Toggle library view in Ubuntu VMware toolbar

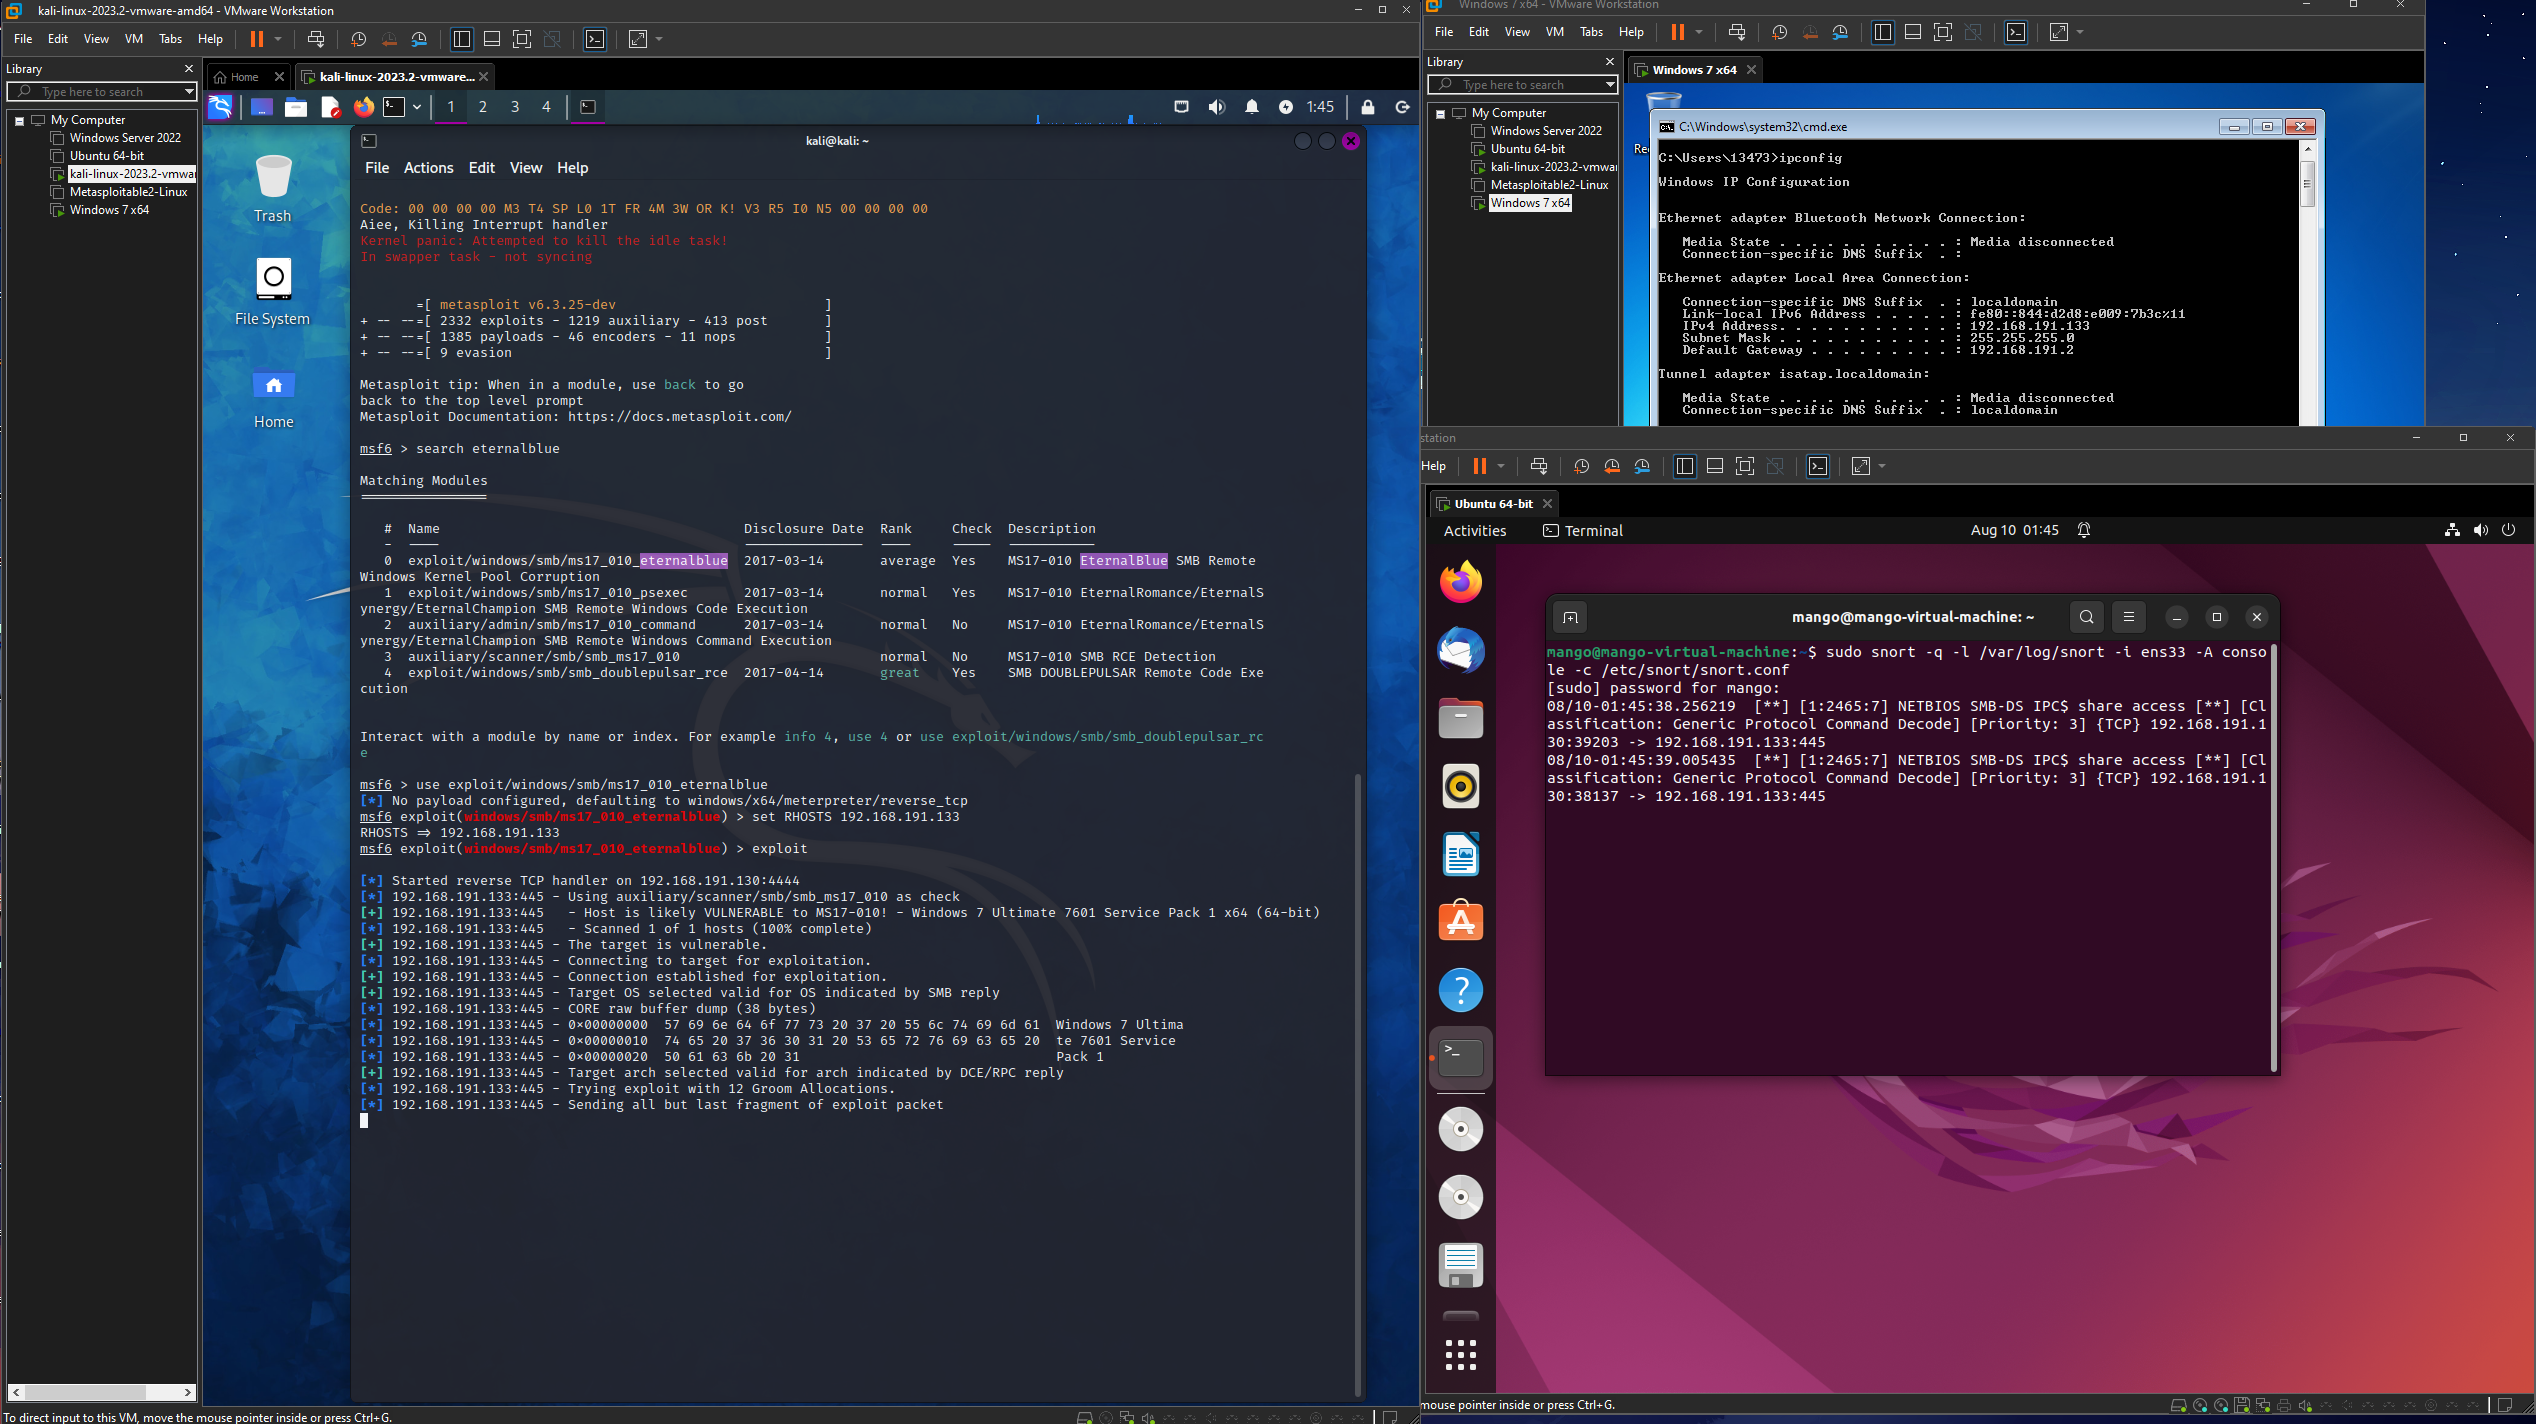(1685, 466)
